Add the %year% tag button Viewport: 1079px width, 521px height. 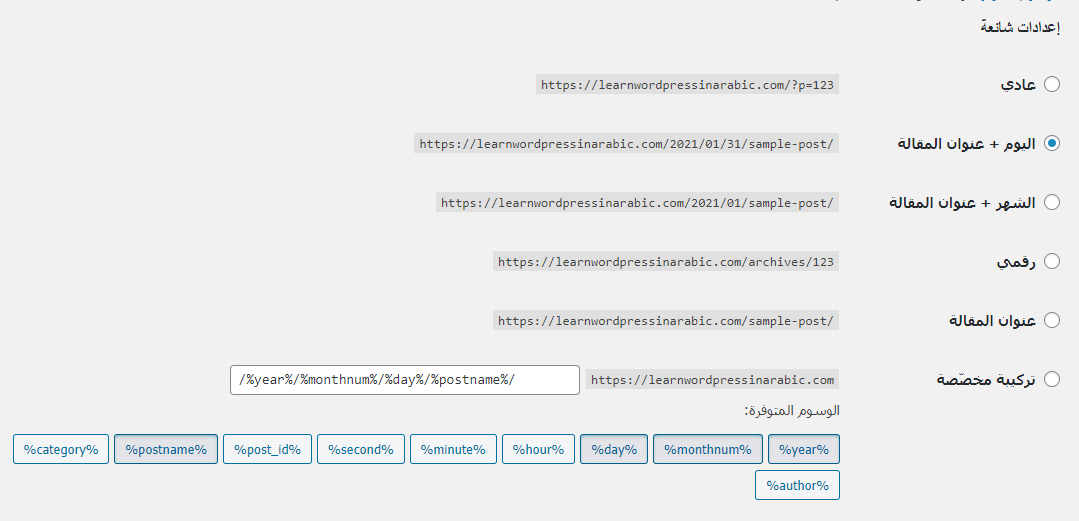point(804,449)
